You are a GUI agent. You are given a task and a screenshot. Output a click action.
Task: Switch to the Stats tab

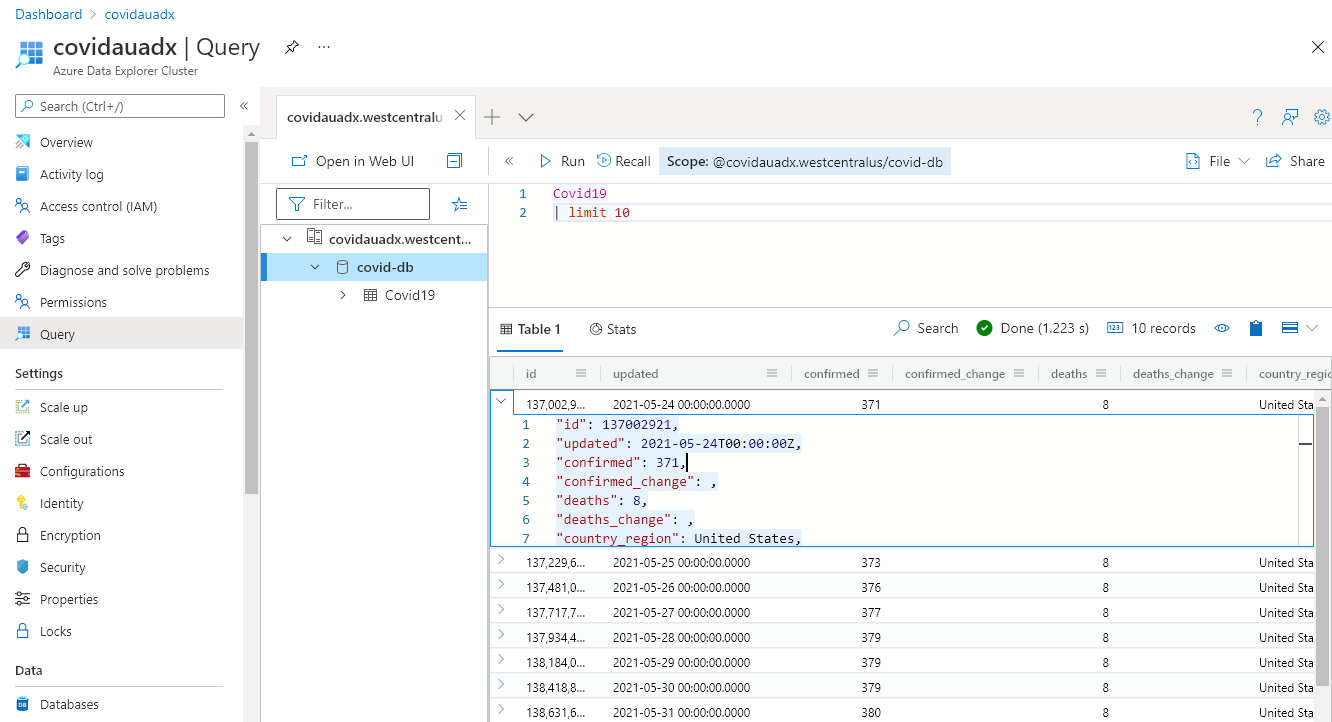pos(613,329)
